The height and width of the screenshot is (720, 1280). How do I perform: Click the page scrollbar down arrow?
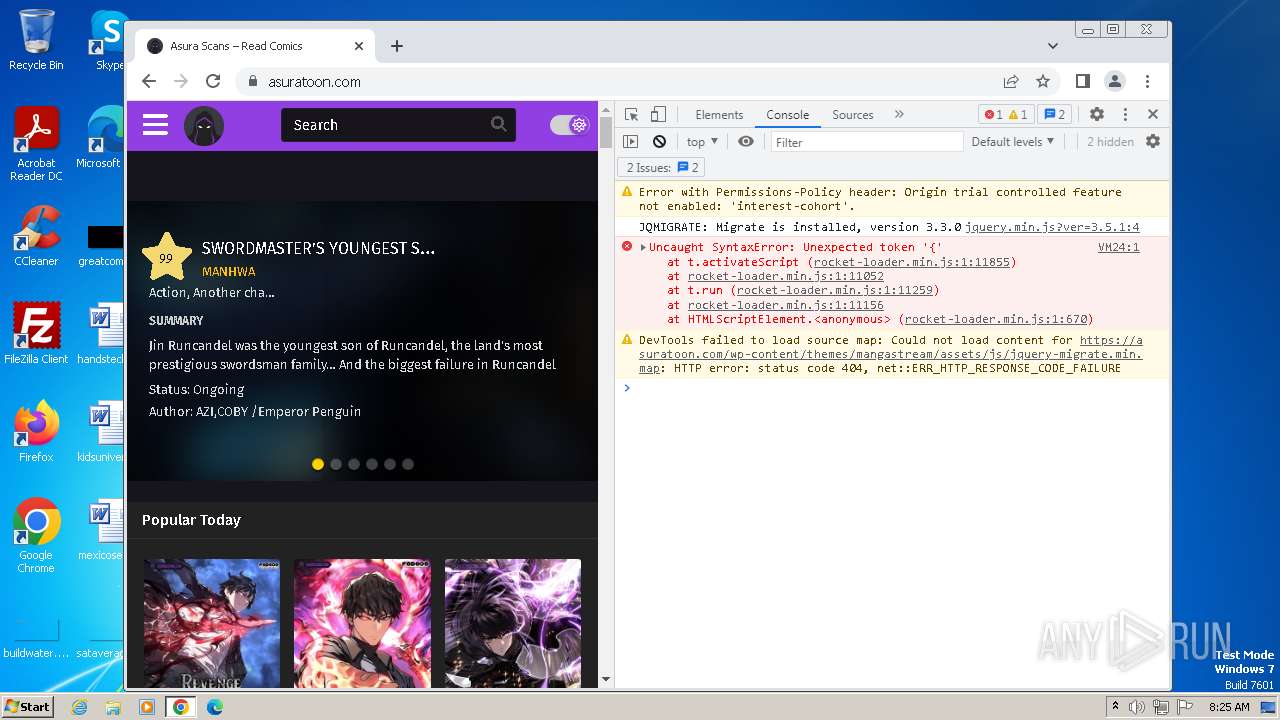tap(605, 680)
